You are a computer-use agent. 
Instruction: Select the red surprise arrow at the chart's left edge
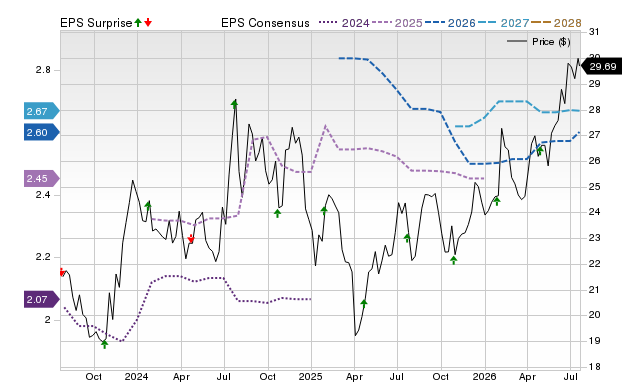(x=62, y=272)
